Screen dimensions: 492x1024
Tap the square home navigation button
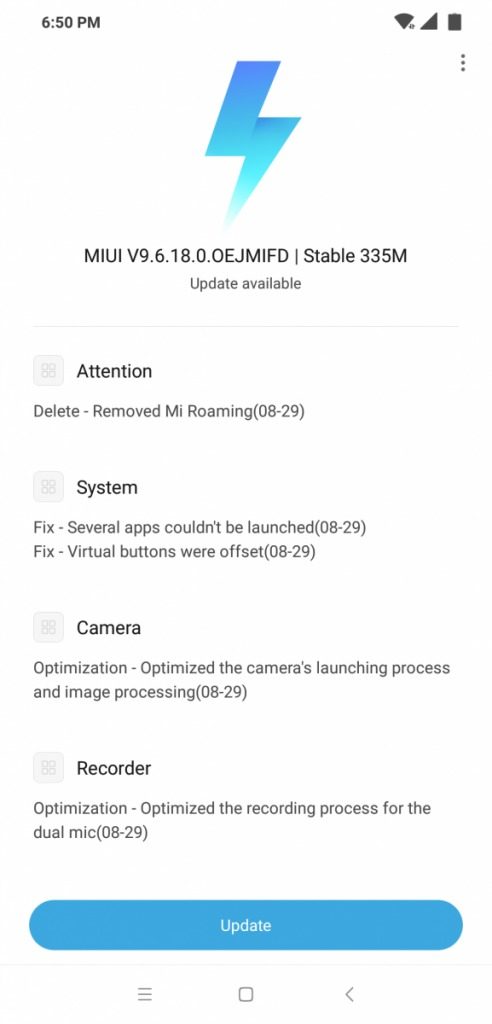(246, 995)
